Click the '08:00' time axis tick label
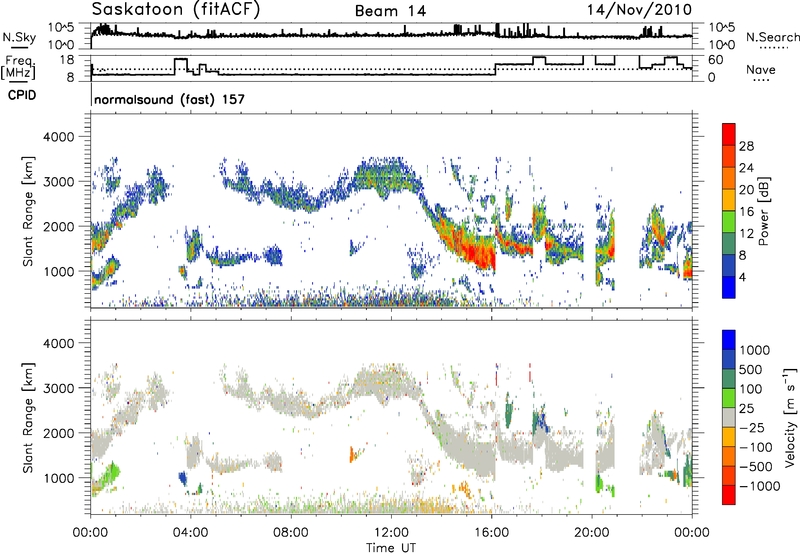The image size is (800, 554). click(x=291, y=533)
